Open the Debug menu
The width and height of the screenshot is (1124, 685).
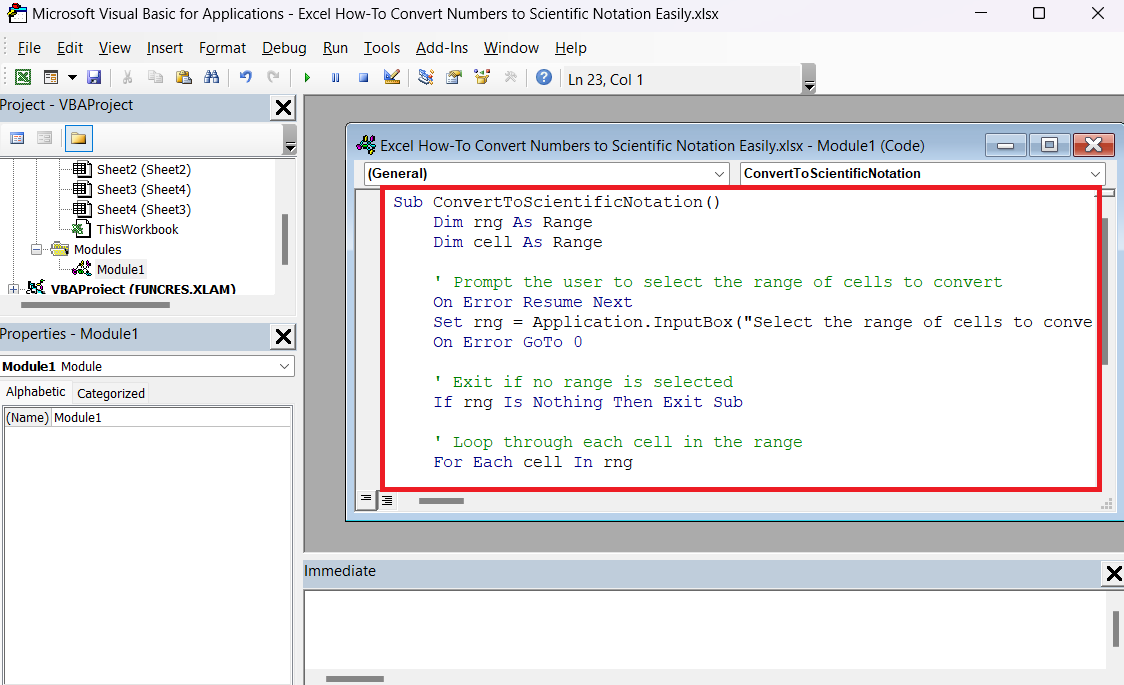[x=284, y=48]
